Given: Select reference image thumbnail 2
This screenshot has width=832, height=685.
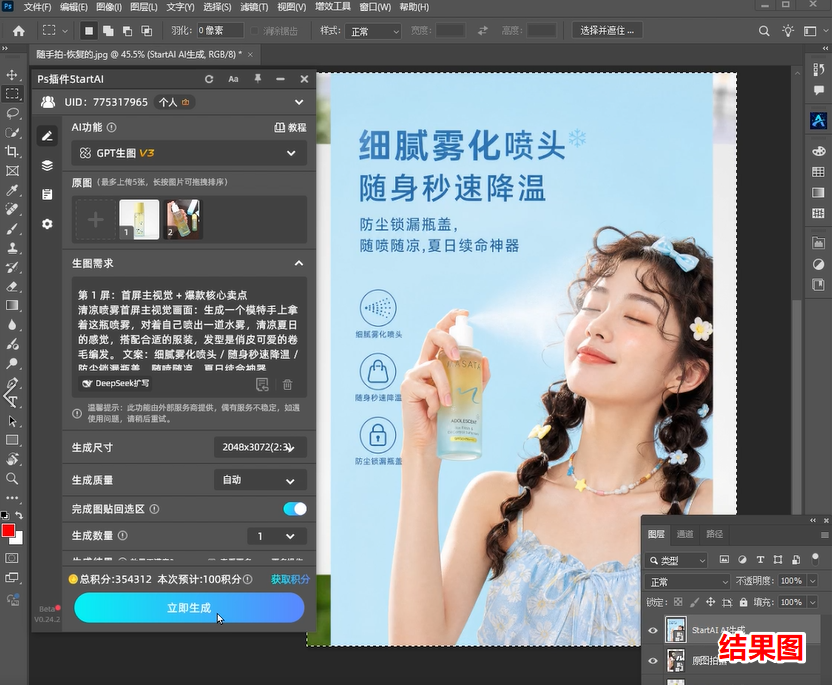Looking at the screenshot, I should (183, 219).
